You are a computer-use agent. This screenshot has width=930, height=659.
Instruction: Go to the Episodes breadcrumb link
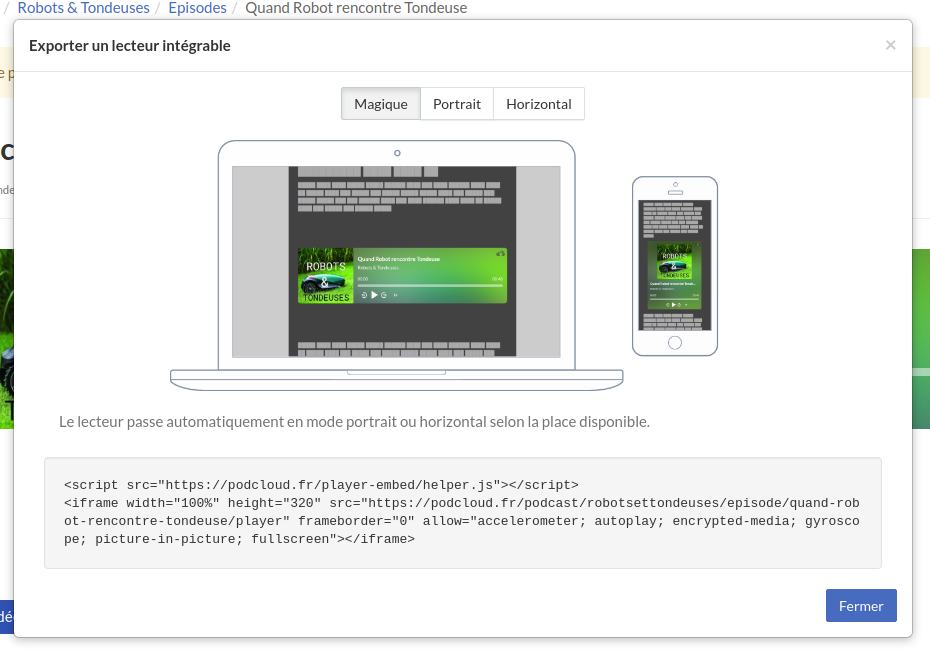point(198,8)
